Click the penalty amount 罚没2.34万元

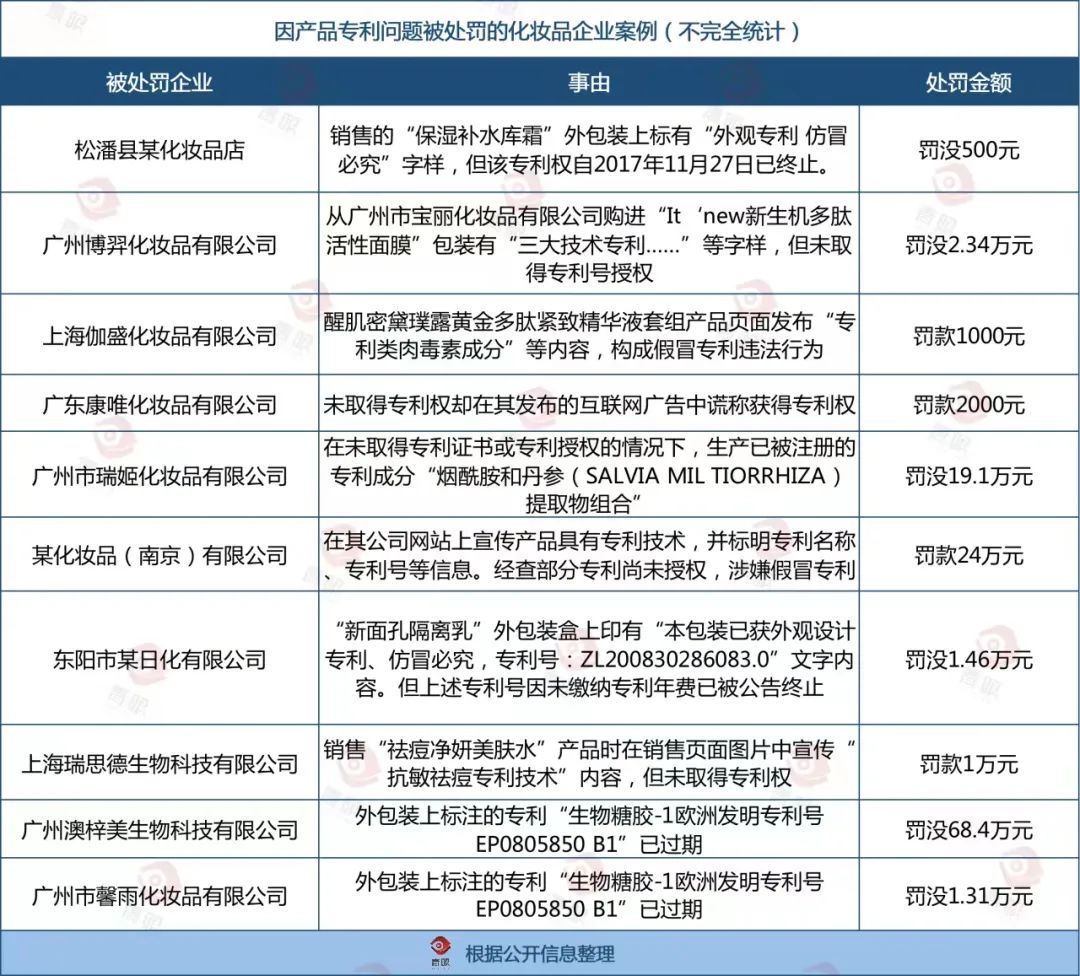[968, 245]
